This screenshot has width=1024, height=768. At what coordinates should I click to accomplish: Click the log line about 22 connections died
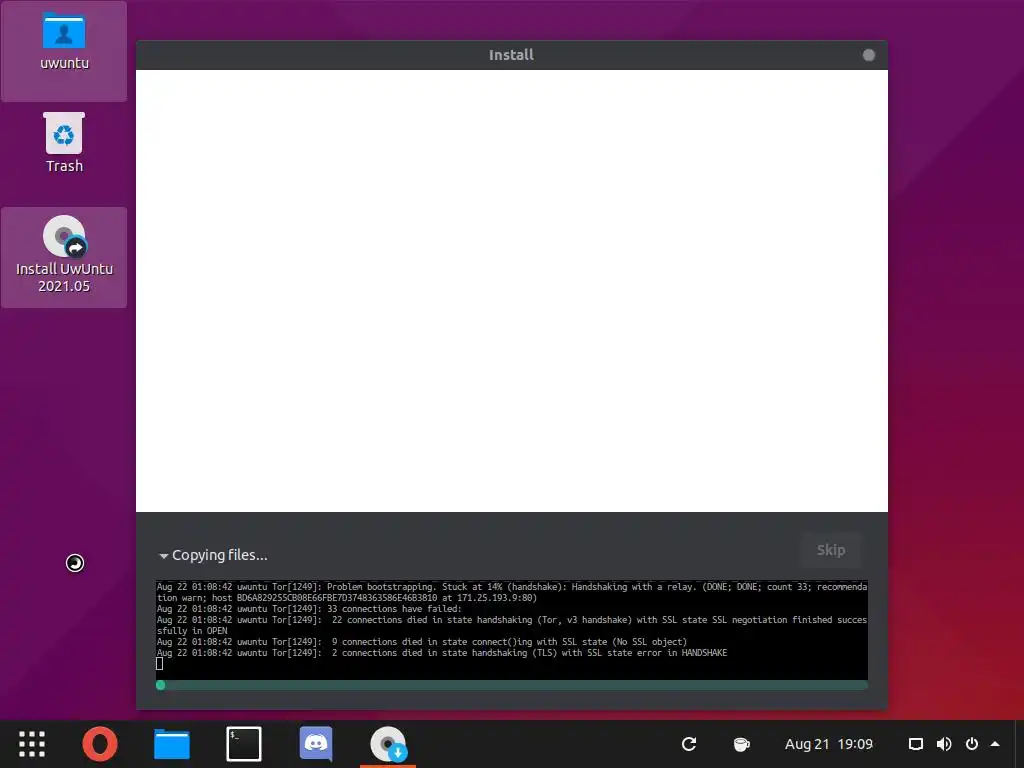(512, 625)
